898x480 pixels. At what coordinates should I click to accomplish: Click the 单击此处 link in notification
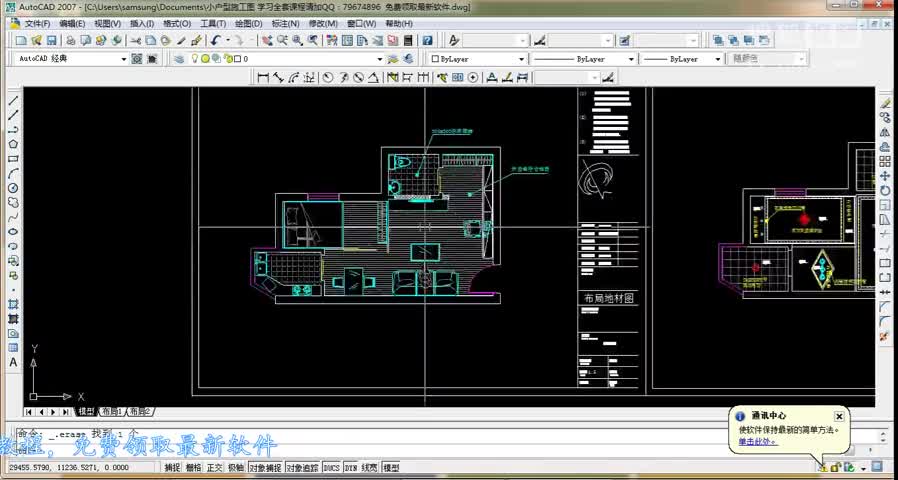tap(757, 441)
